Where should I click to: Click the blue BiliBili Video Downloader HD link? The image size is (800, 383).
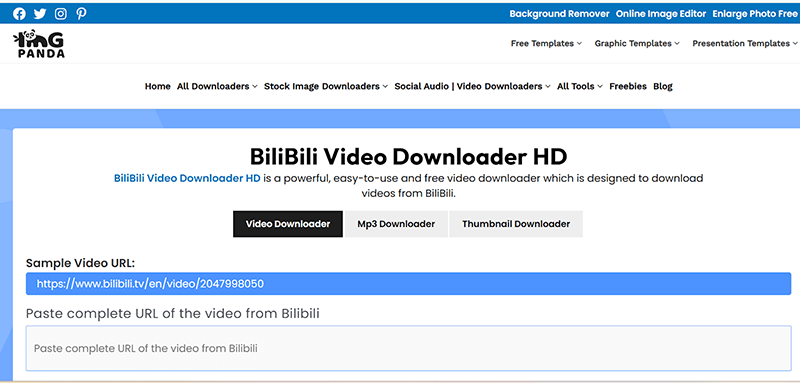click(187, 178)
